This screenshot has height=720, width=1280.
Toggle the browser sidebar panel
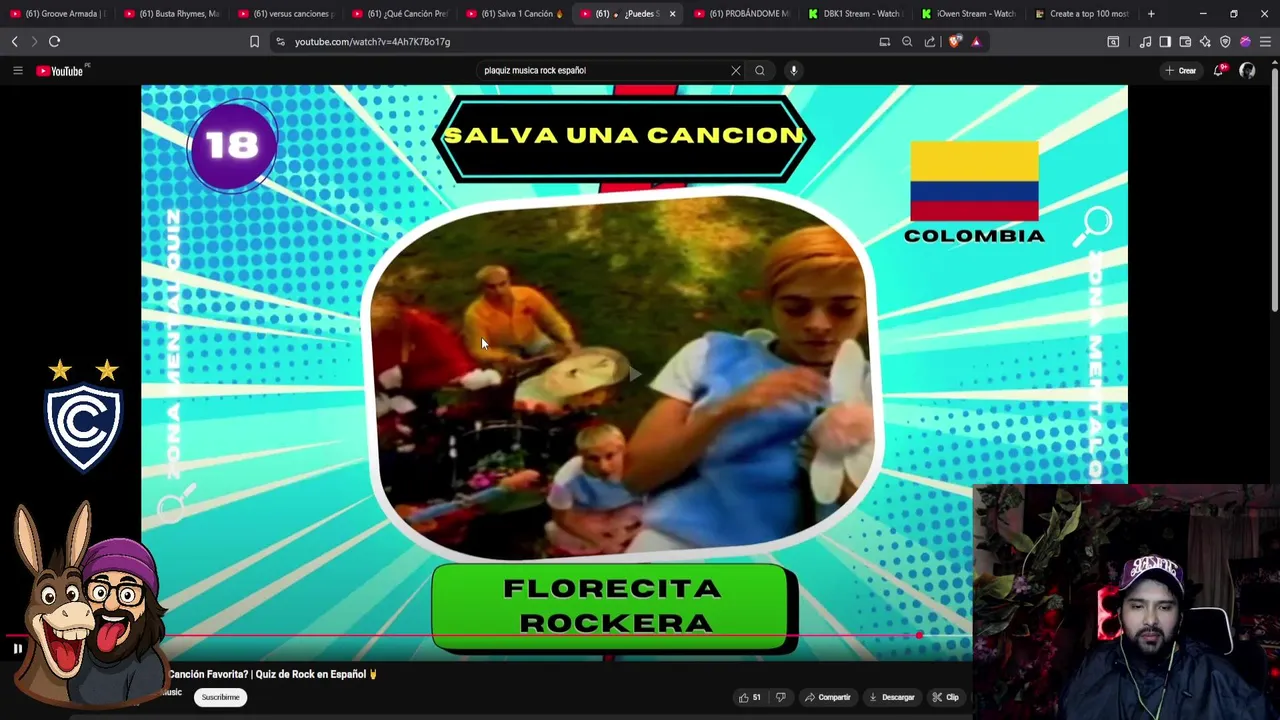tap(1165, 42)
